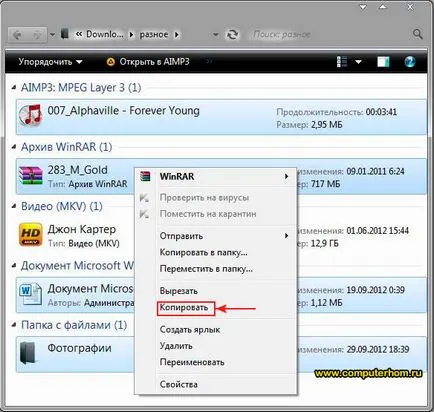Change view with the view icon

(x=342, y=62)
